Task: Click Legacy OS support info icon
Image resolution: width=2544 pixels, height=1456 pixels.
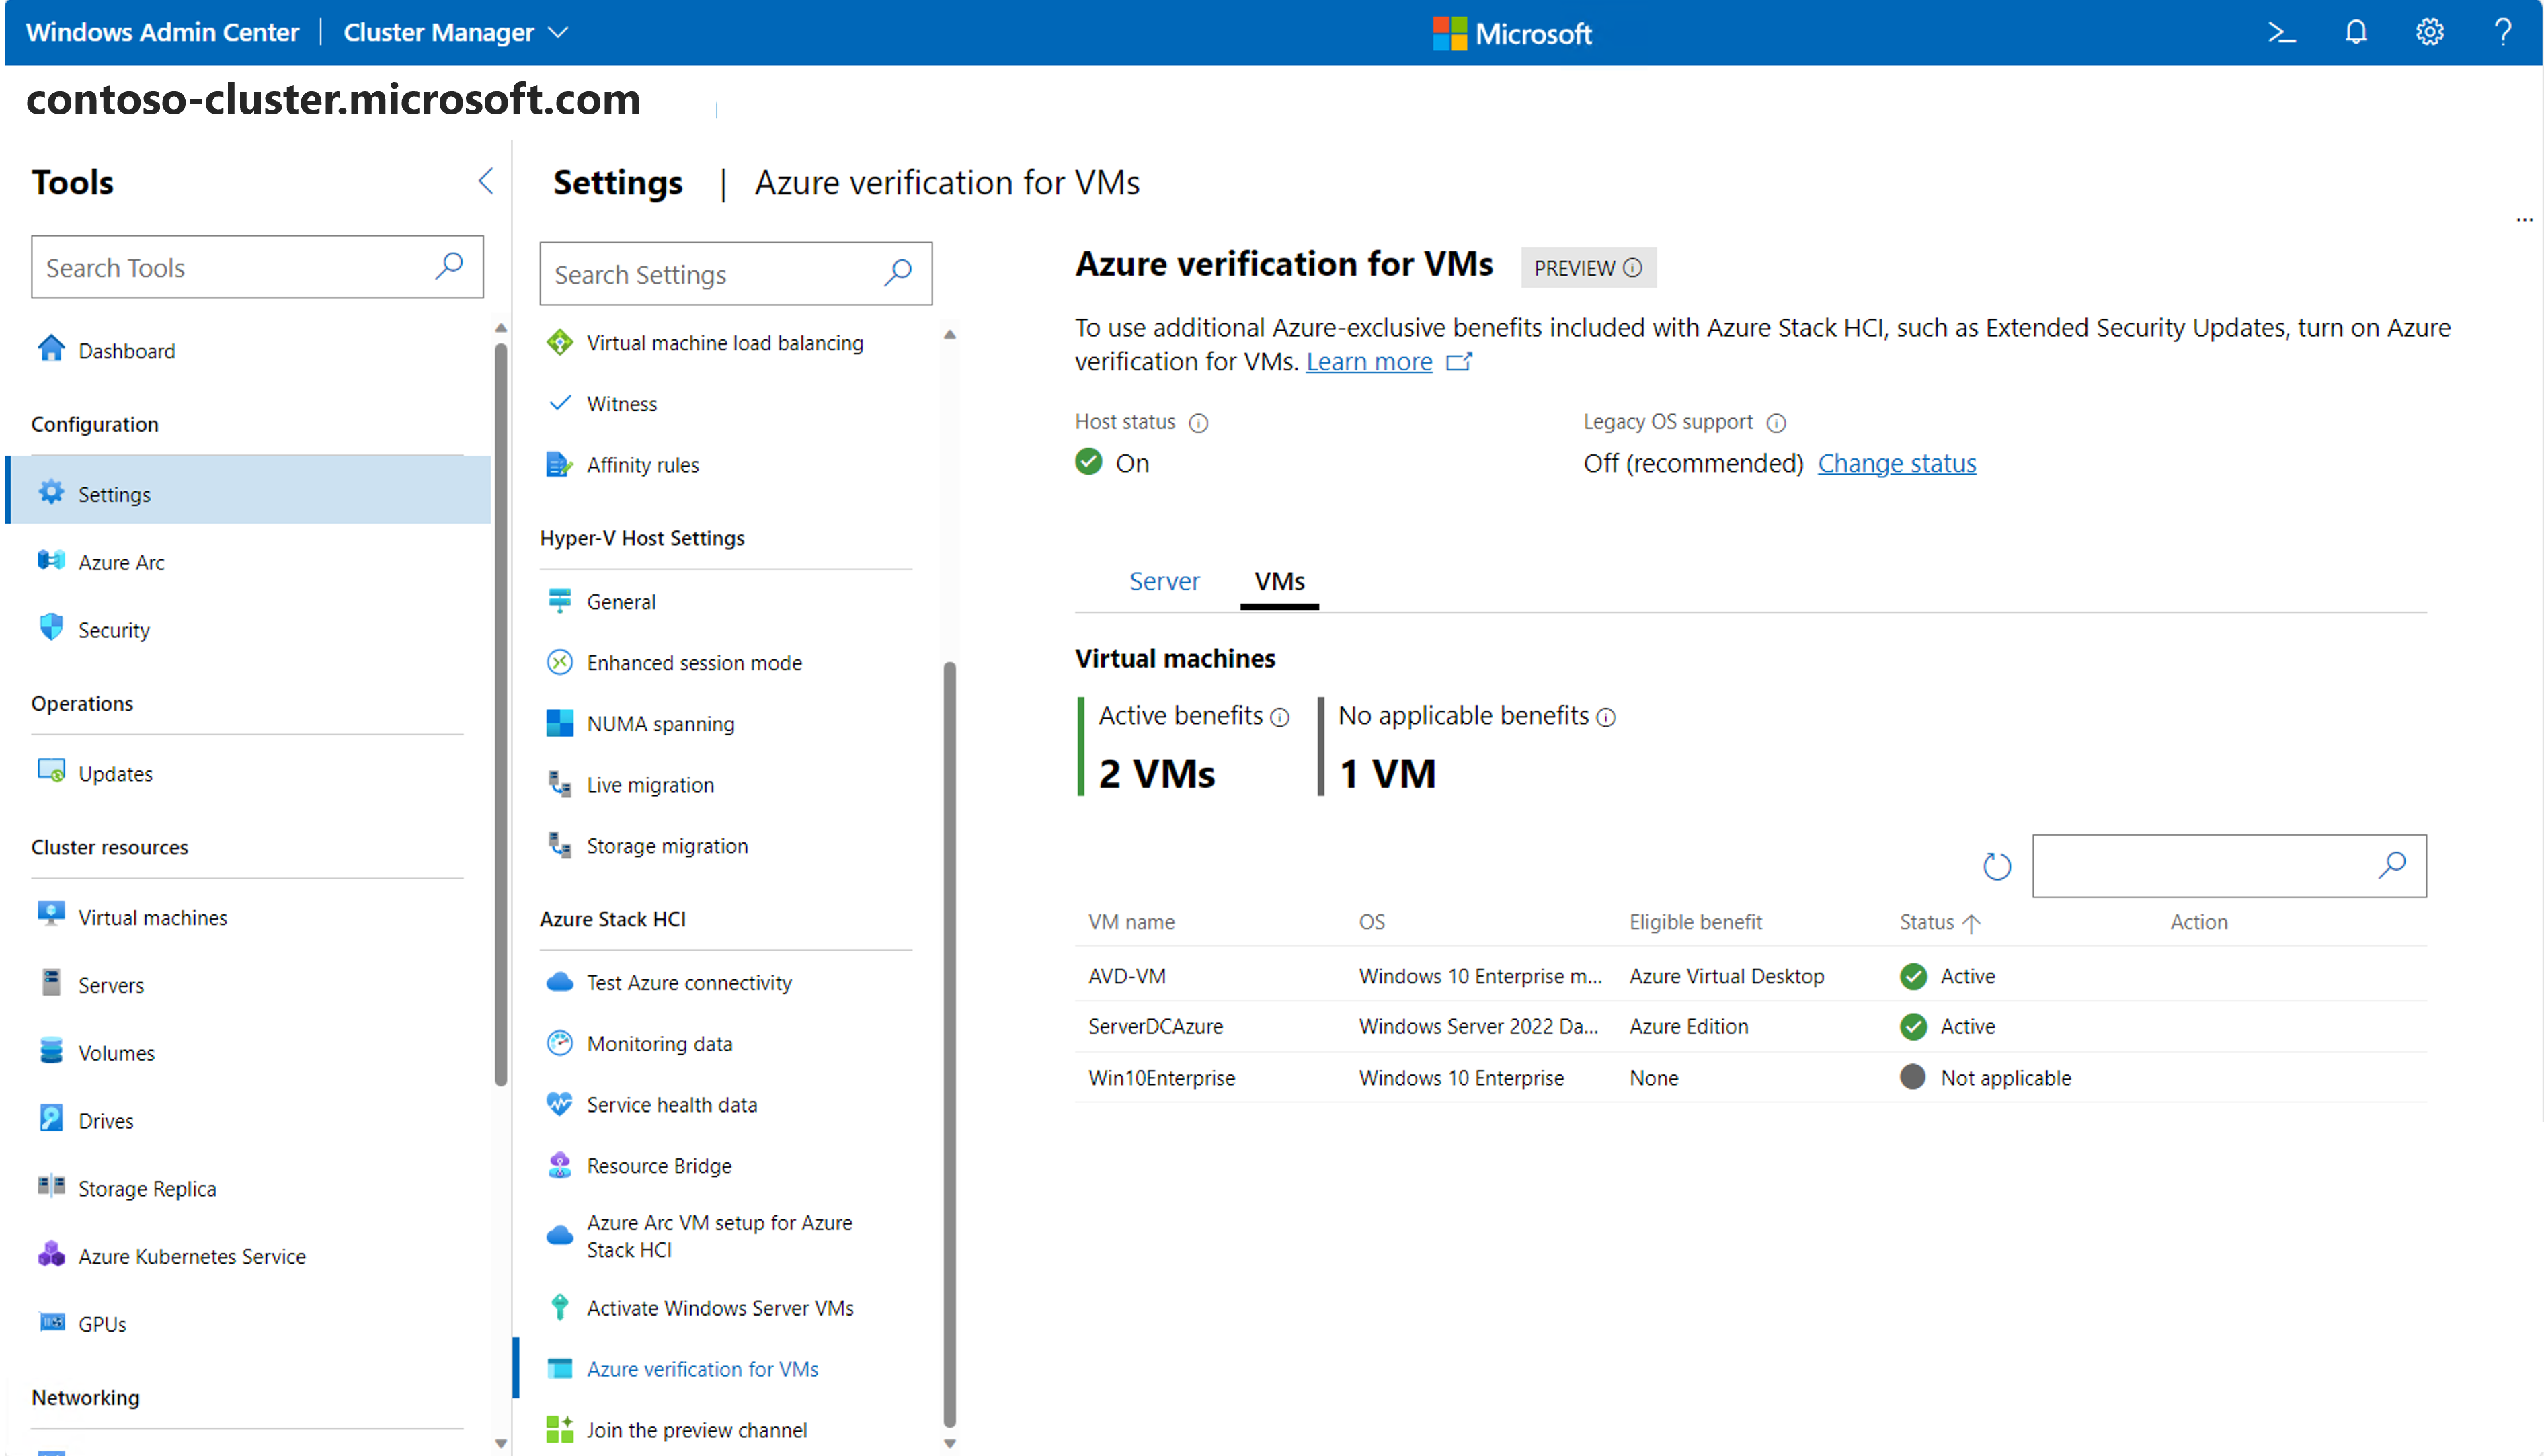Action: click(x=1776, y=423)
